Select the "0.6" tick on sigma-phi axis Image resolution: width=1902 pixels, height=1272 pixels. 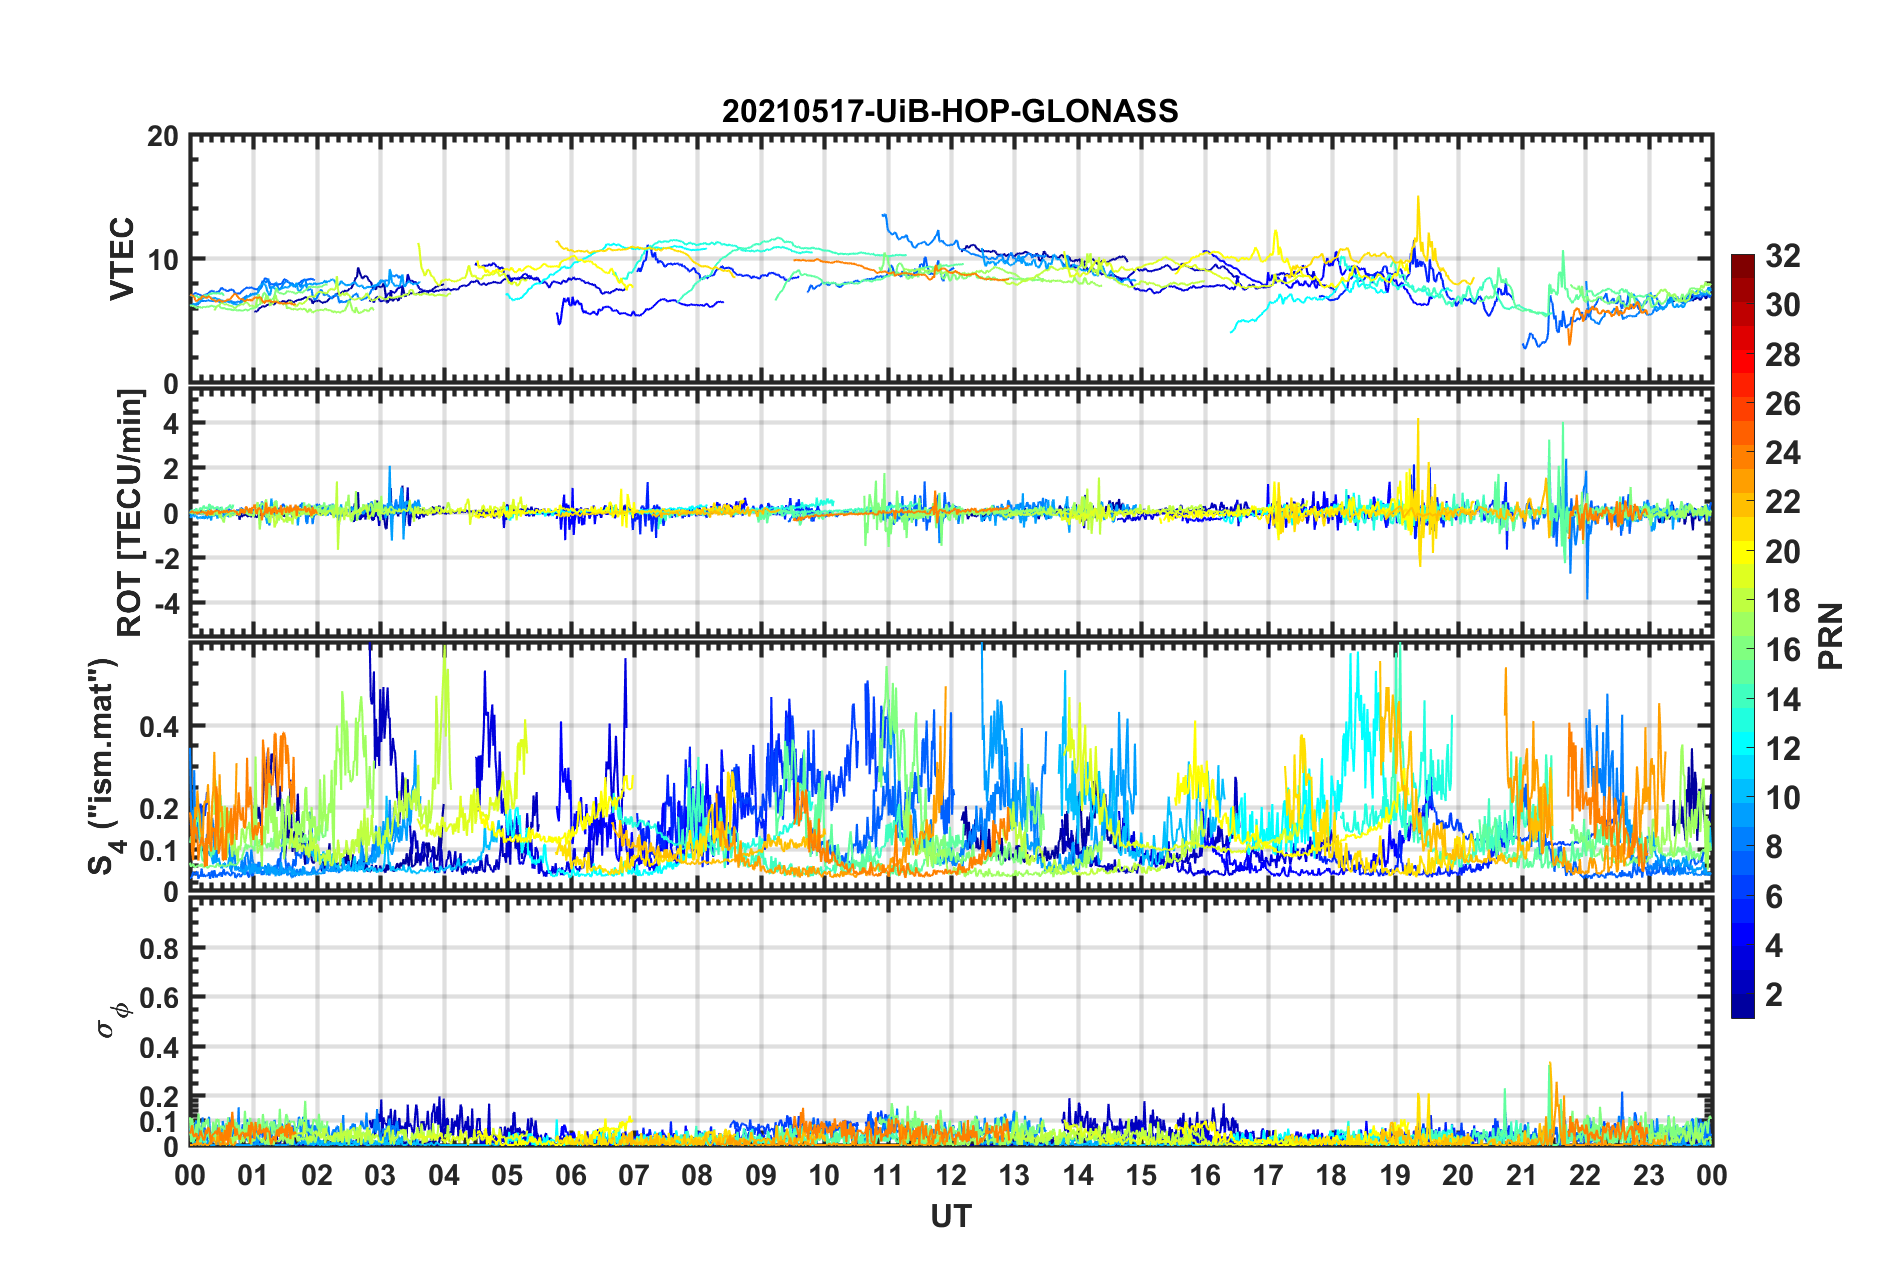click(x=160, y=998)
